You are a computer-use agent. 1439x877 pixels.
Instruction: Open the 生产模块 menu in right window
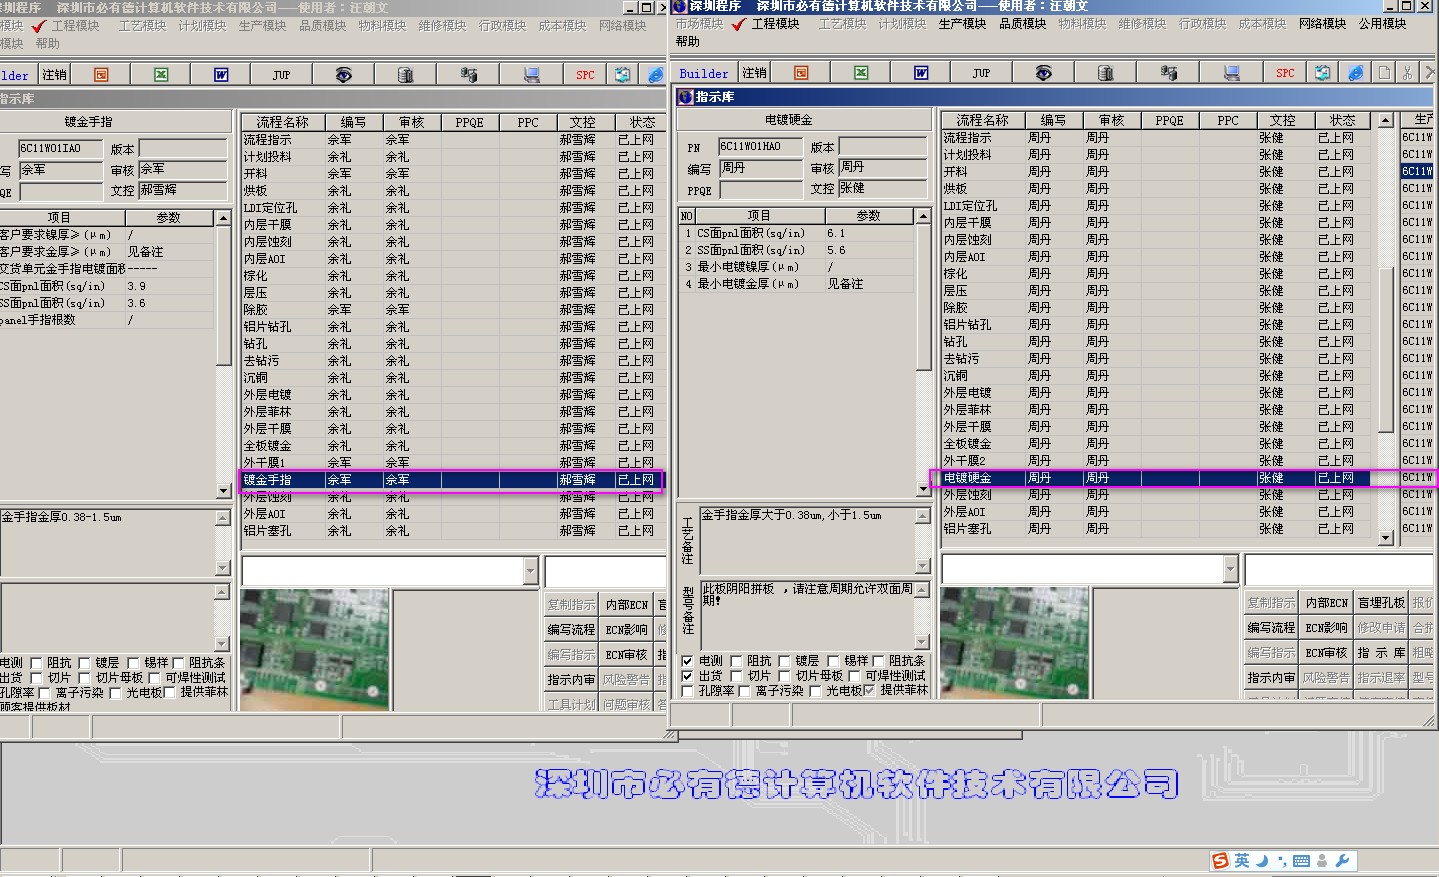(962, 23)
